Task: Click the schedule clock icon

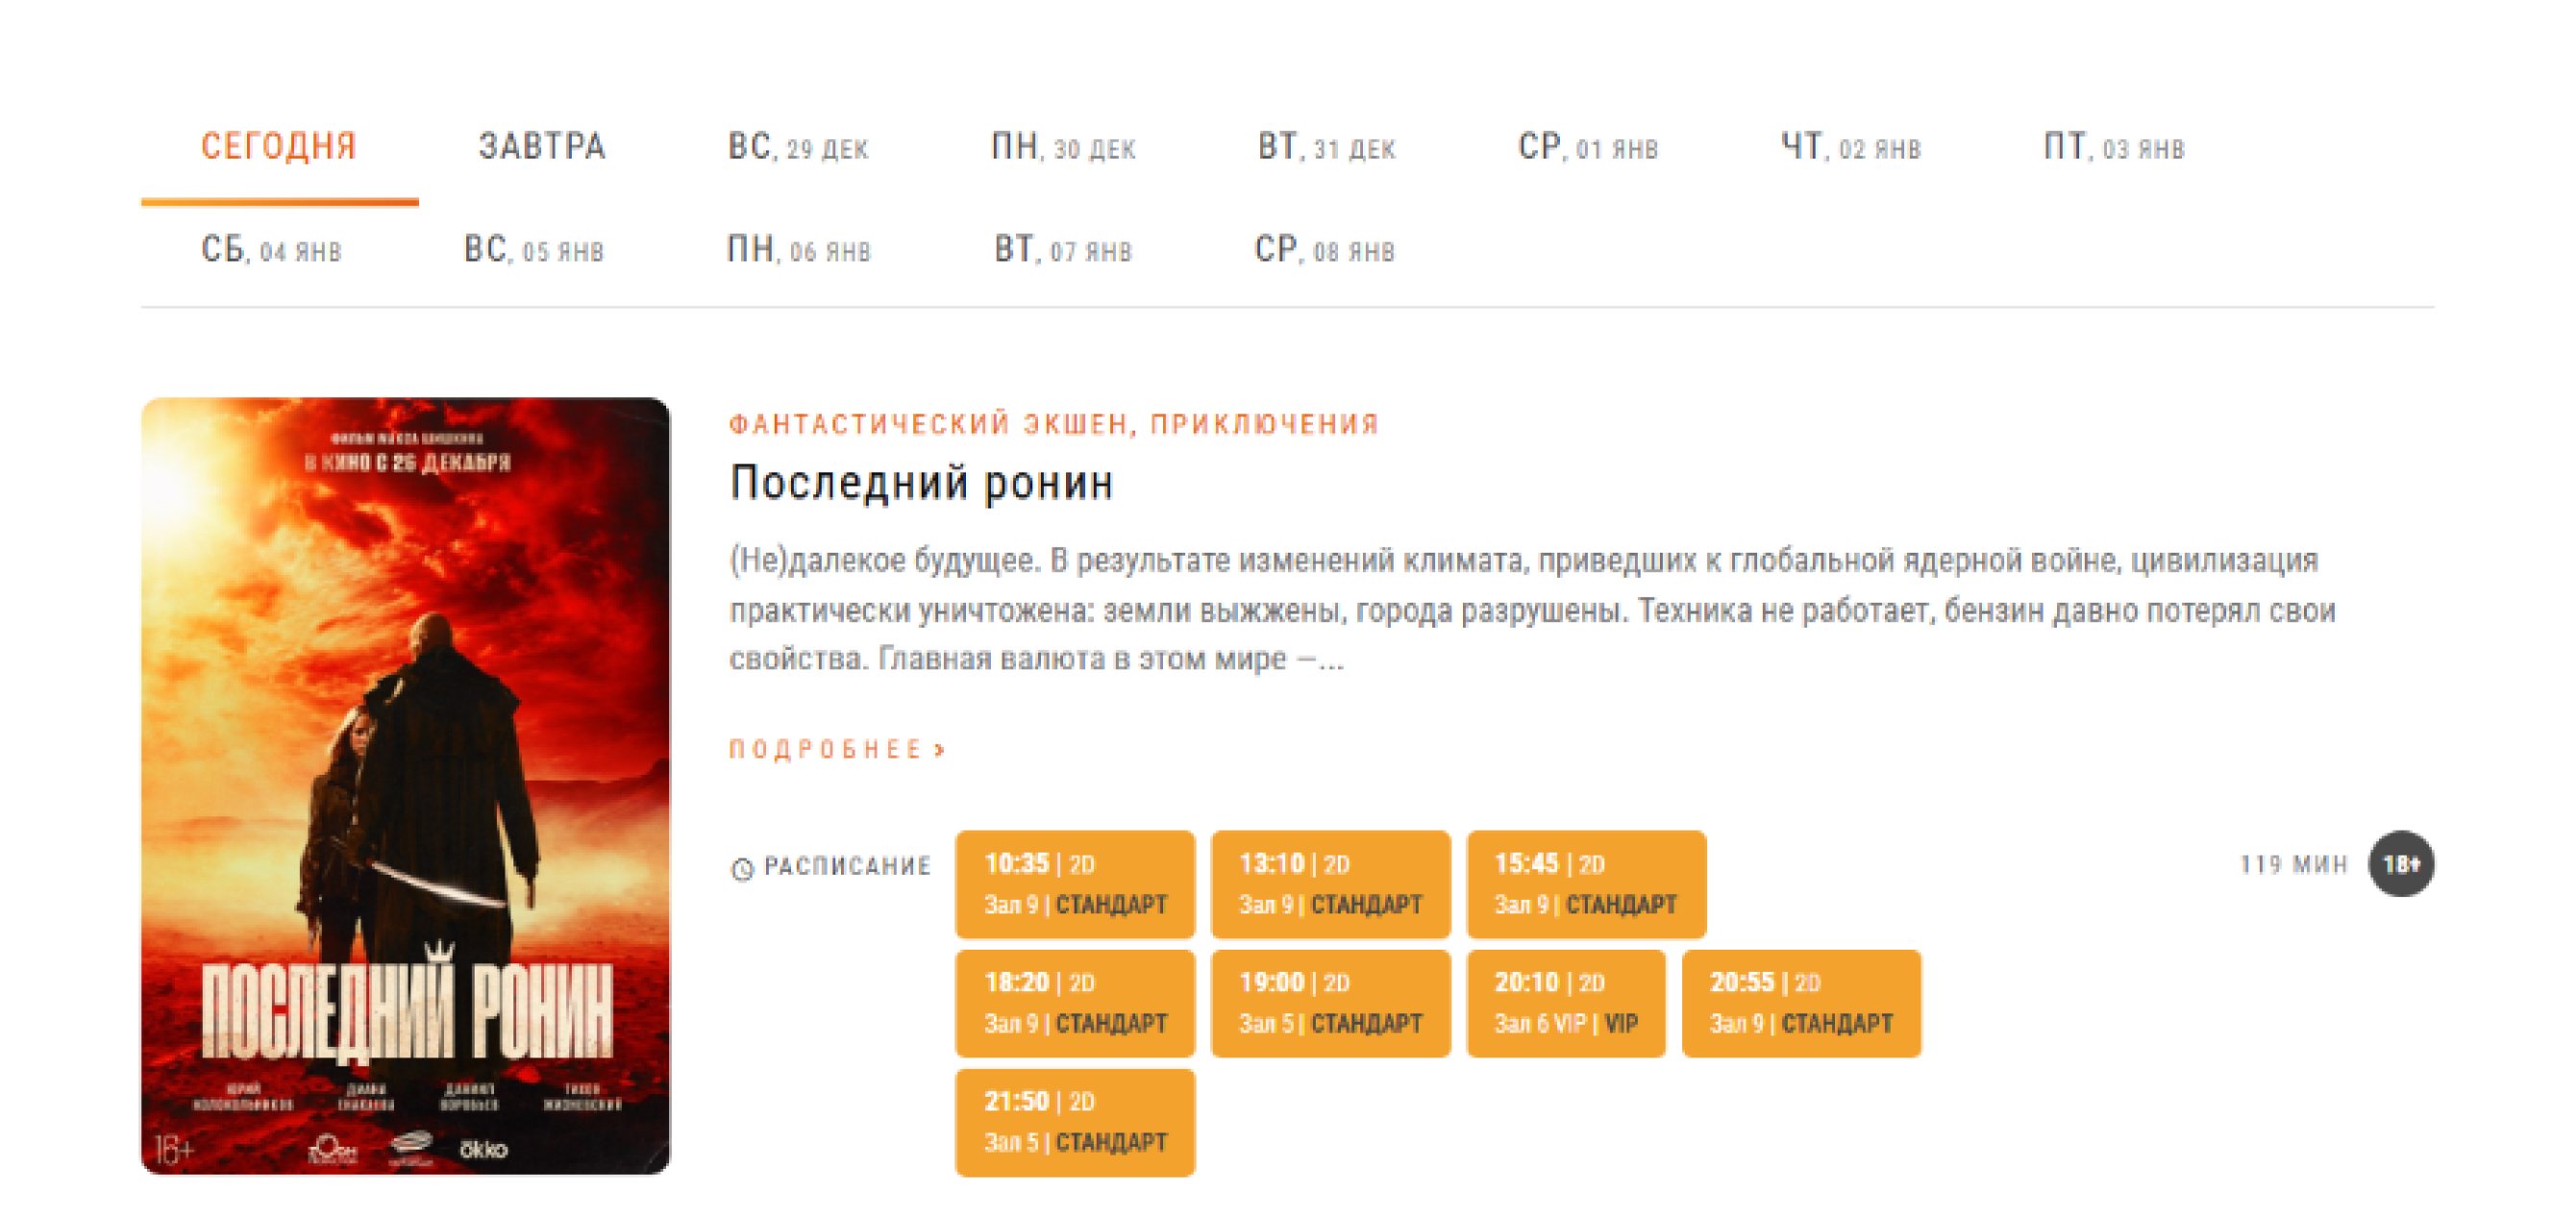Action: pyautogui.click(x=741, y=868)
